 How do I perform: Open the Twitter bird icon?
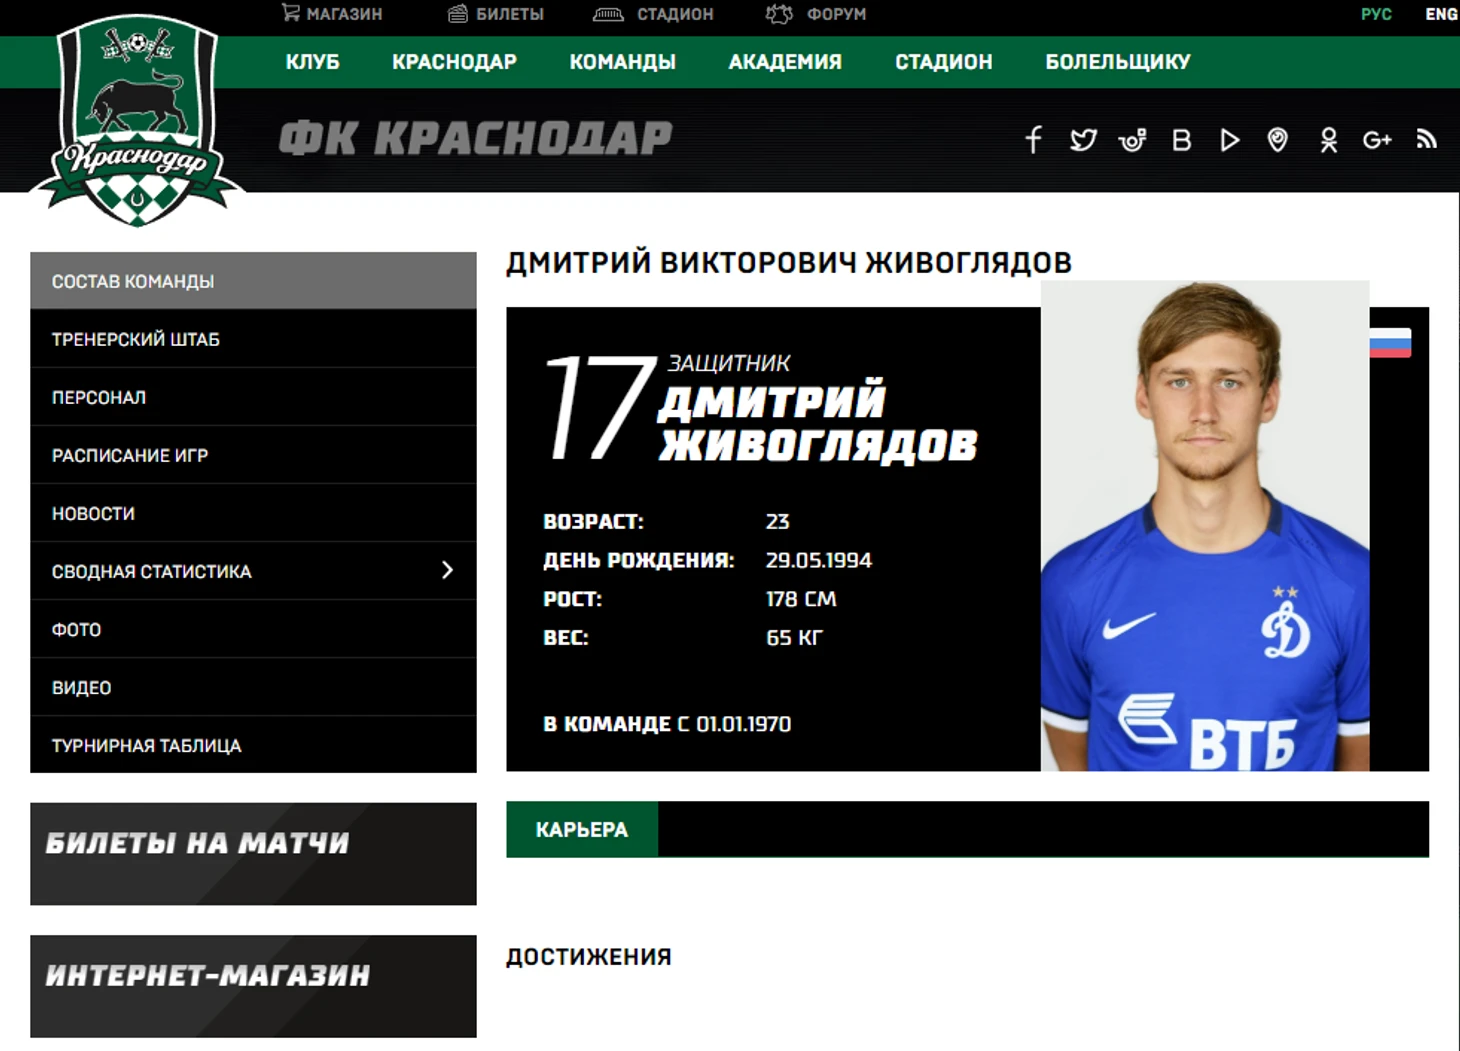coord(1083,140)
